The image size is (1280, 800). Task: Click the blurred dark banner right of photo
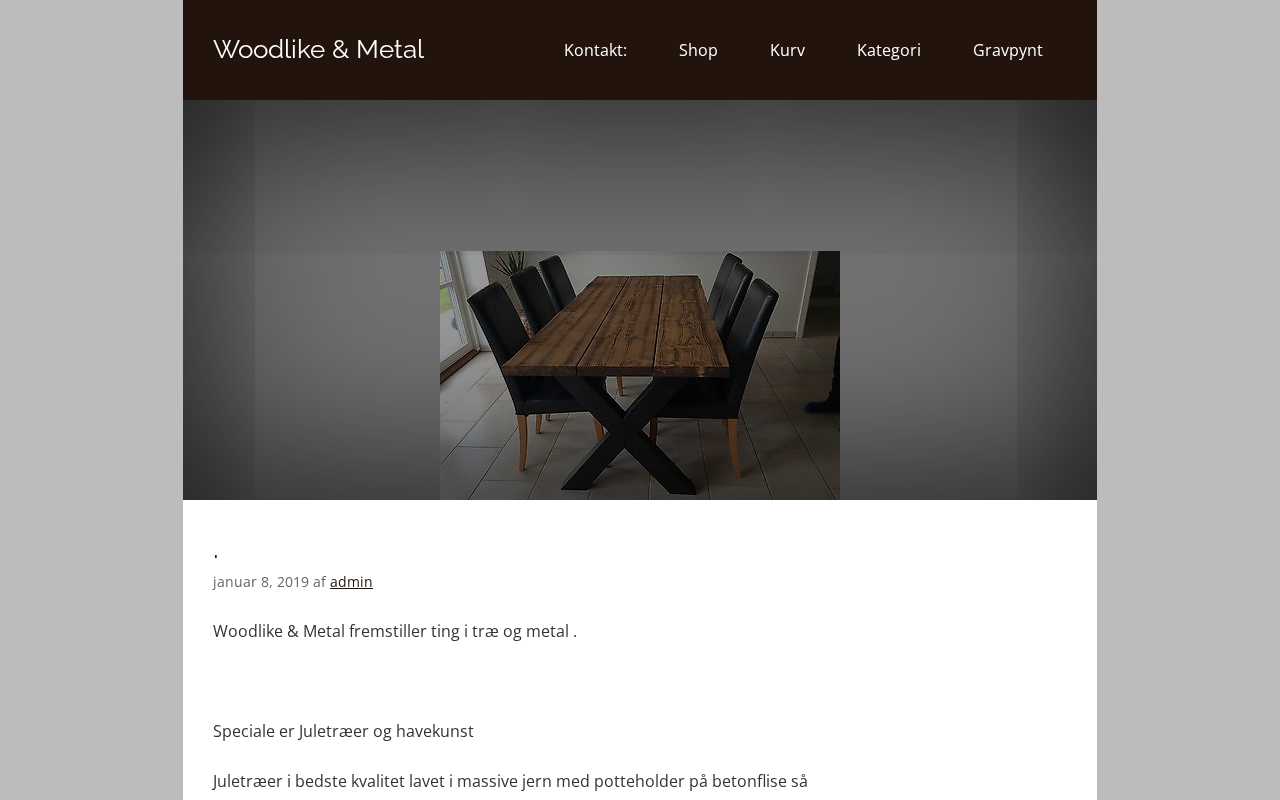click(x=968, y=300)
